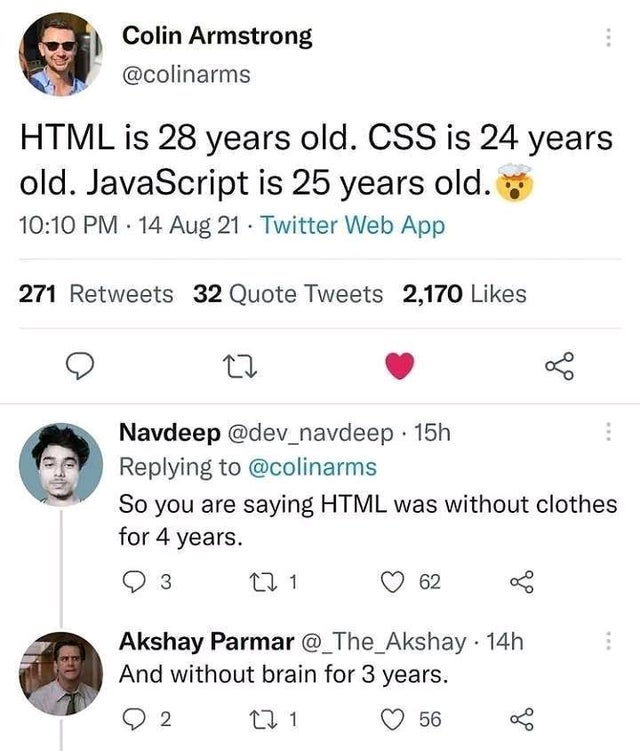Like Navdeep's reply about clothes
The image size is (640, 751).
(397, 582)
